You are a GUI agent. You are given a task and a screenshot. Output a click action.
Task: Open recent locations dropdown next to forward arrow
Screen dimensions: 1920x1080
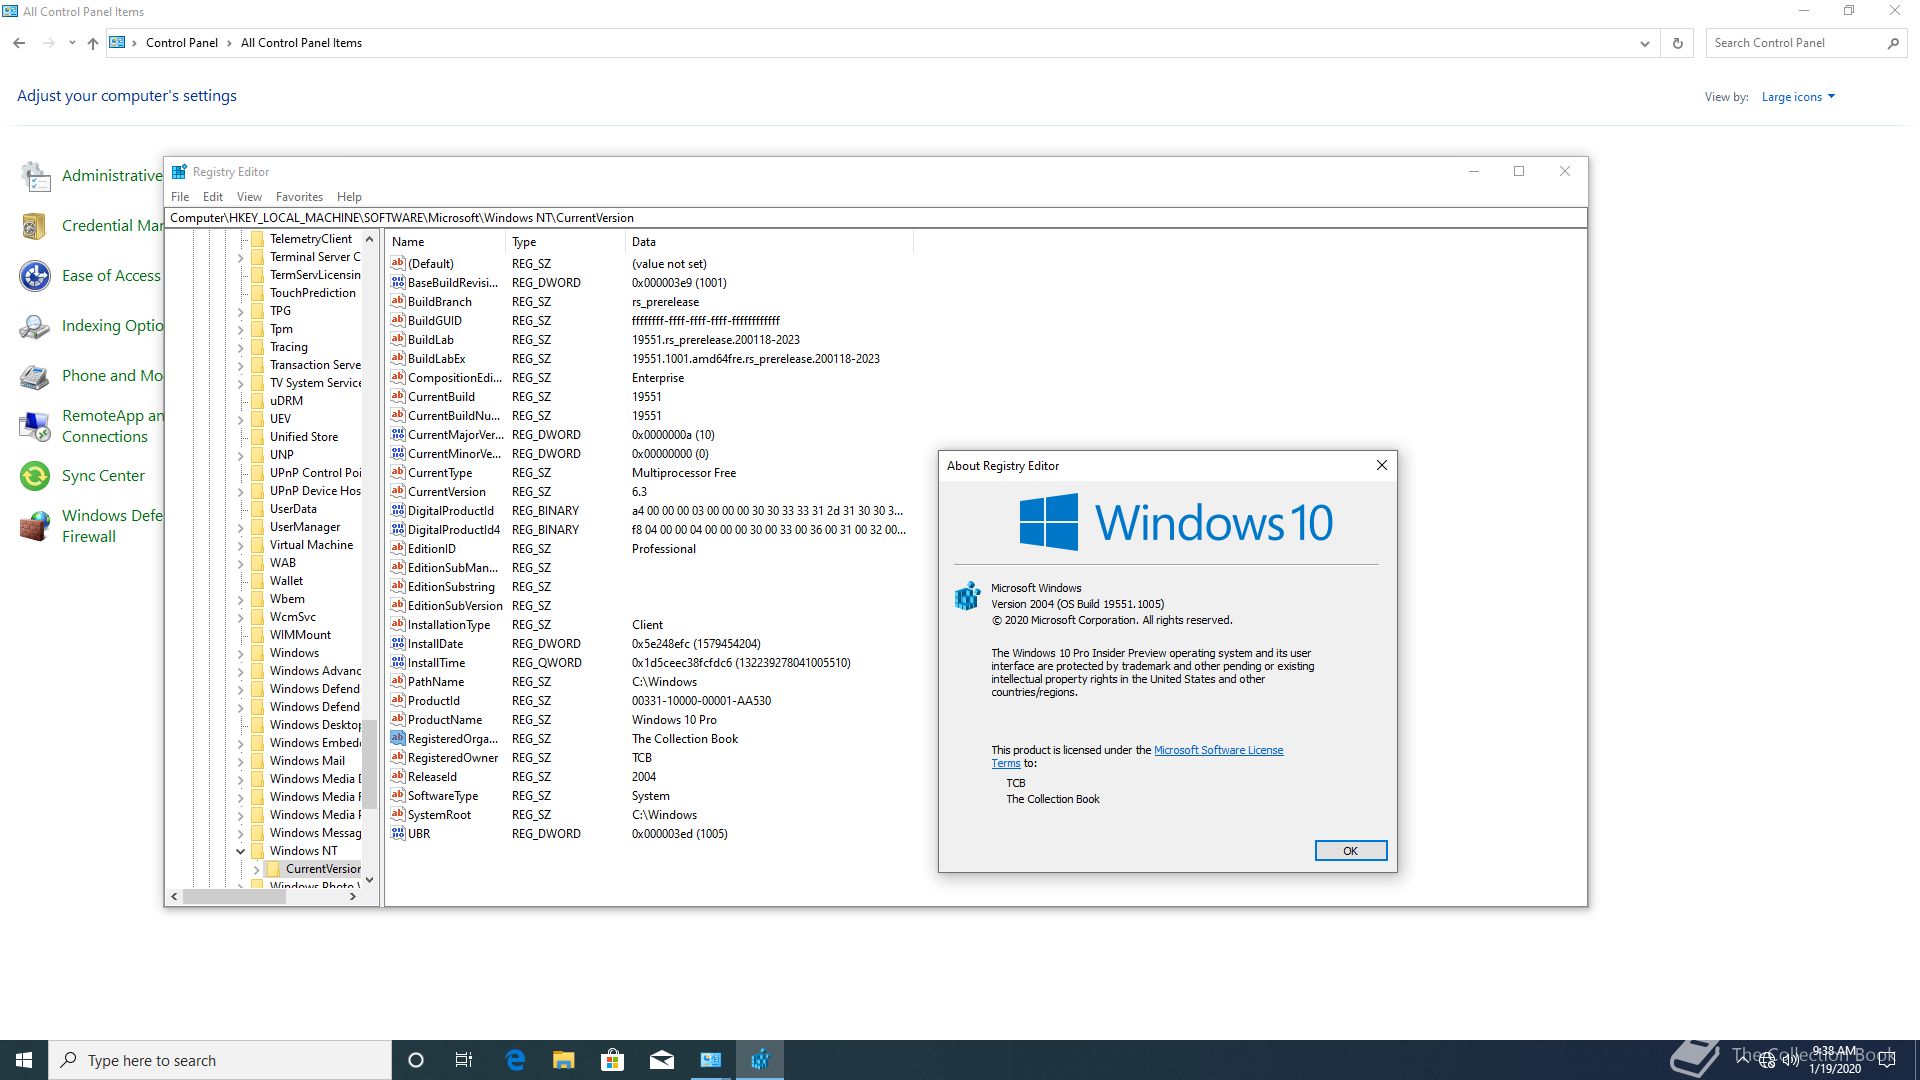(72, 43)
